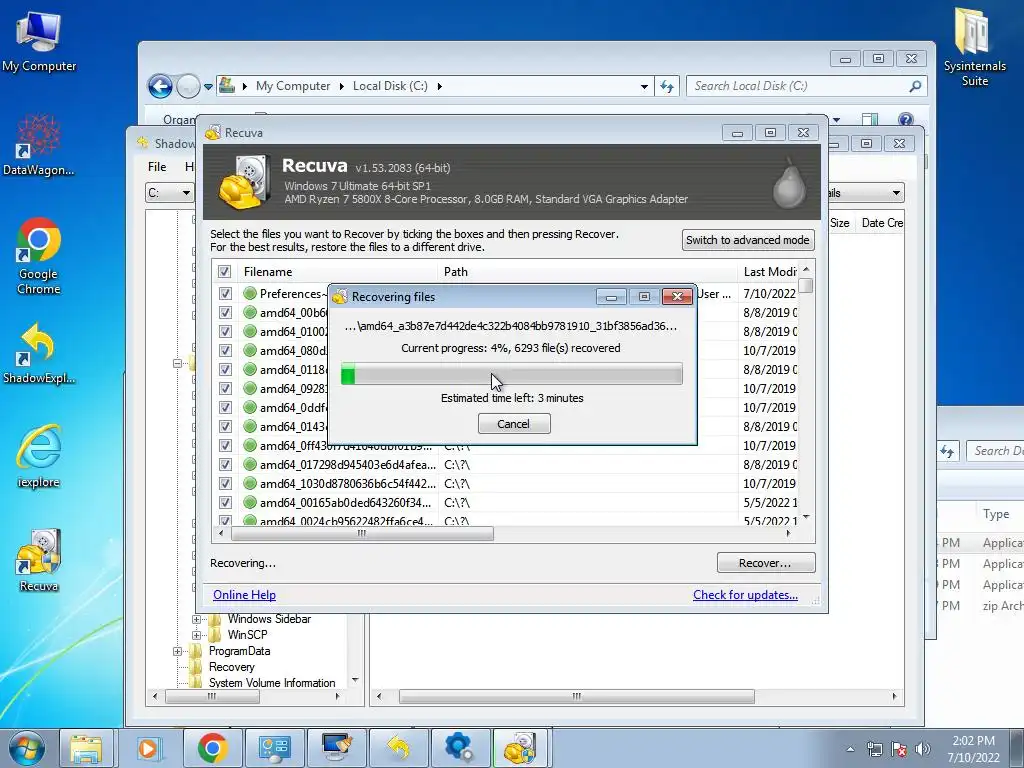Open Online Help link
Viewport: 1024px width, 768px height.
pyautogui.click(x=244, y=595)
